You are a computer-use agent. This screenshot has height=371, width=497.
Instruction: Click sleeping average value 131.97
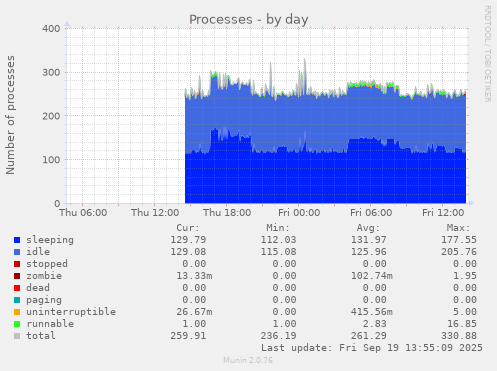click(x=369, y=240)
